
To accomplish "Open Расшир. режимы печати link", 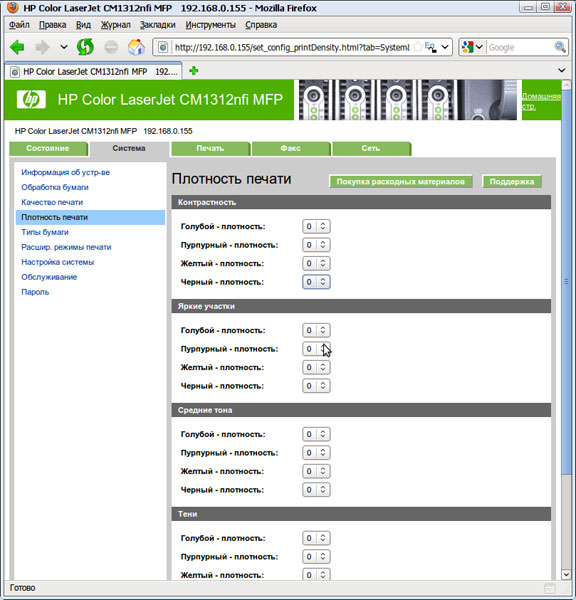I will coord(66,247).
